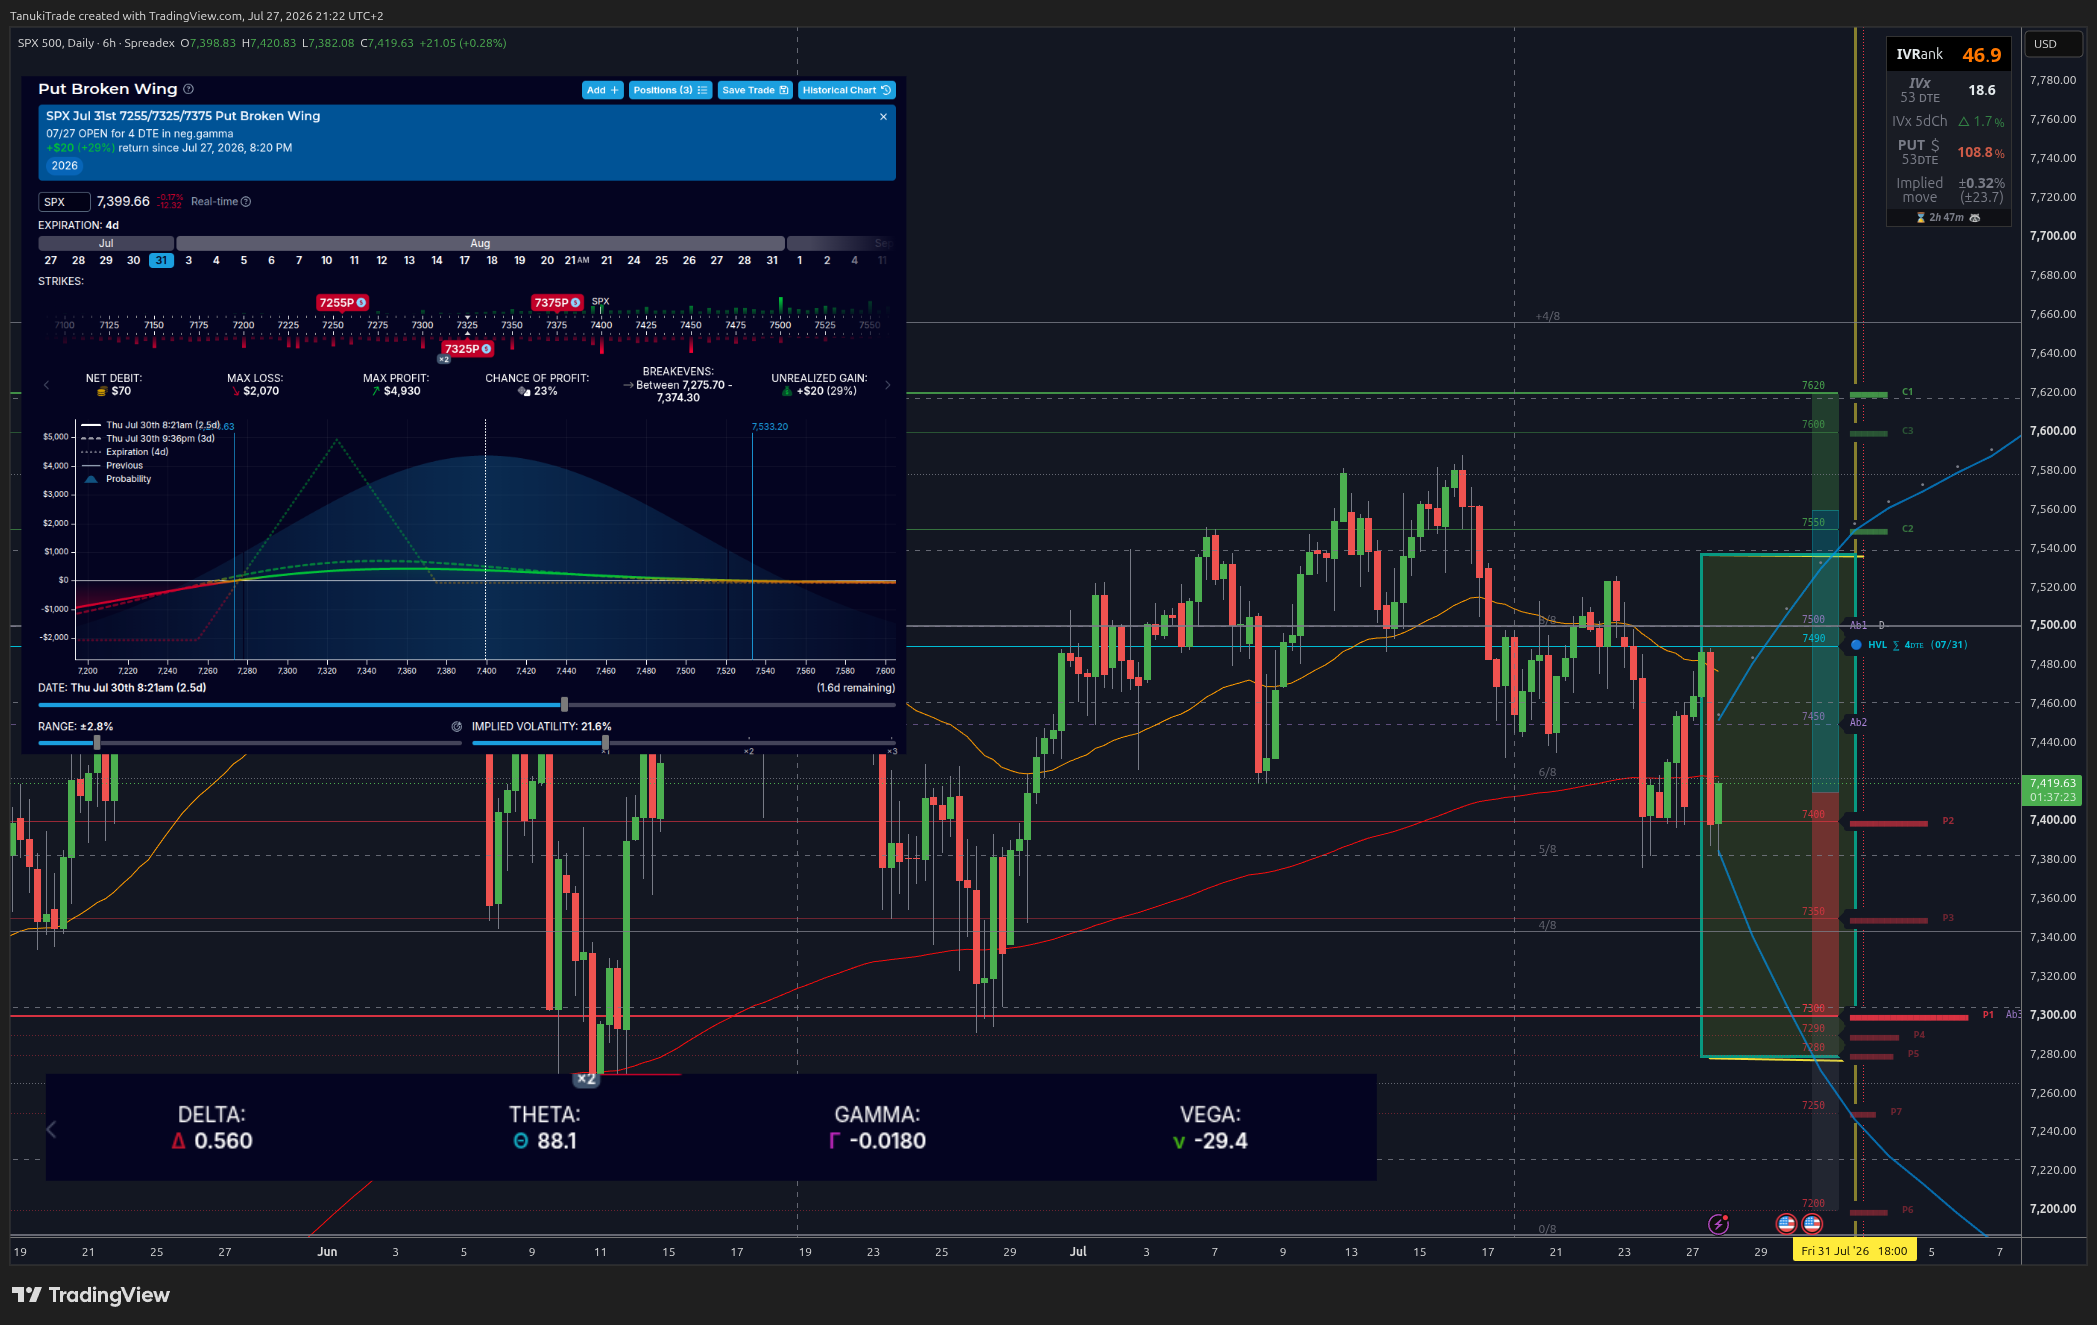Click the NET DEBIT $70 stat
The width and height of the screenshot is (2097, 1325).
(x=114, y=385)
